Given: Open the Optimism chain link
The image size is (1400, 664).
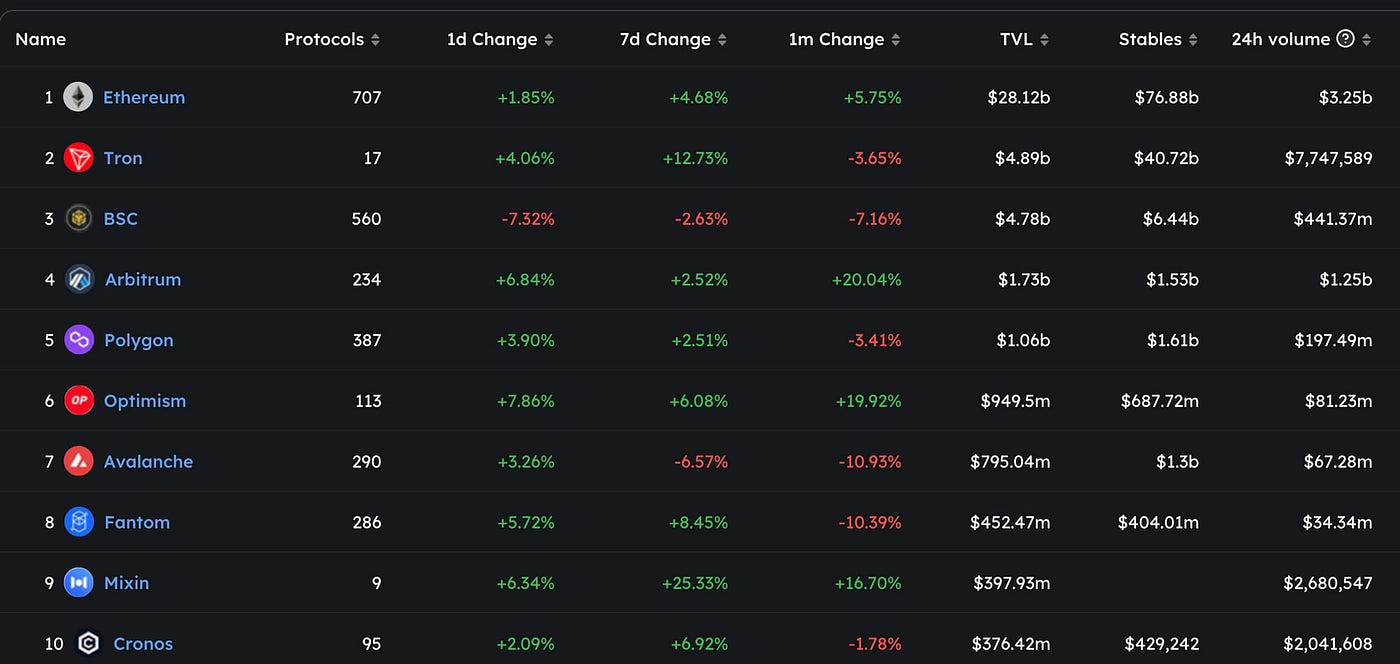Looking at the screenshot, I should coord(145,400).
